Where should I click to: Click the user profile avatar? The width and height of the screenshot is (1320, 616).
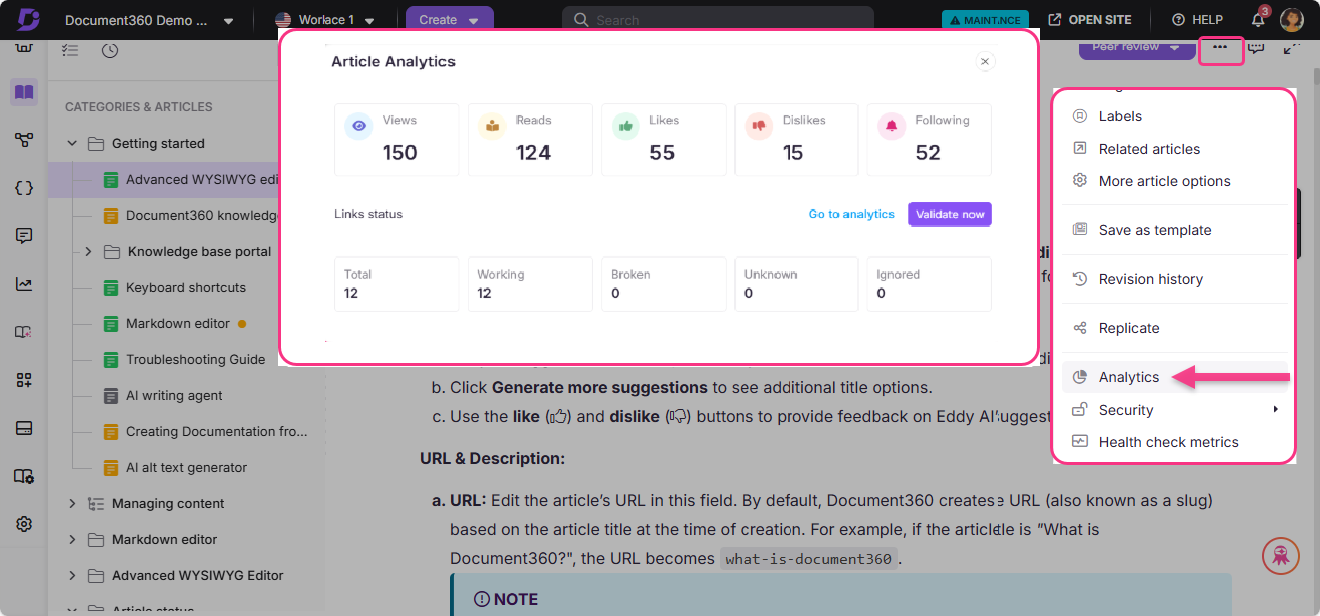point(1292,20)
